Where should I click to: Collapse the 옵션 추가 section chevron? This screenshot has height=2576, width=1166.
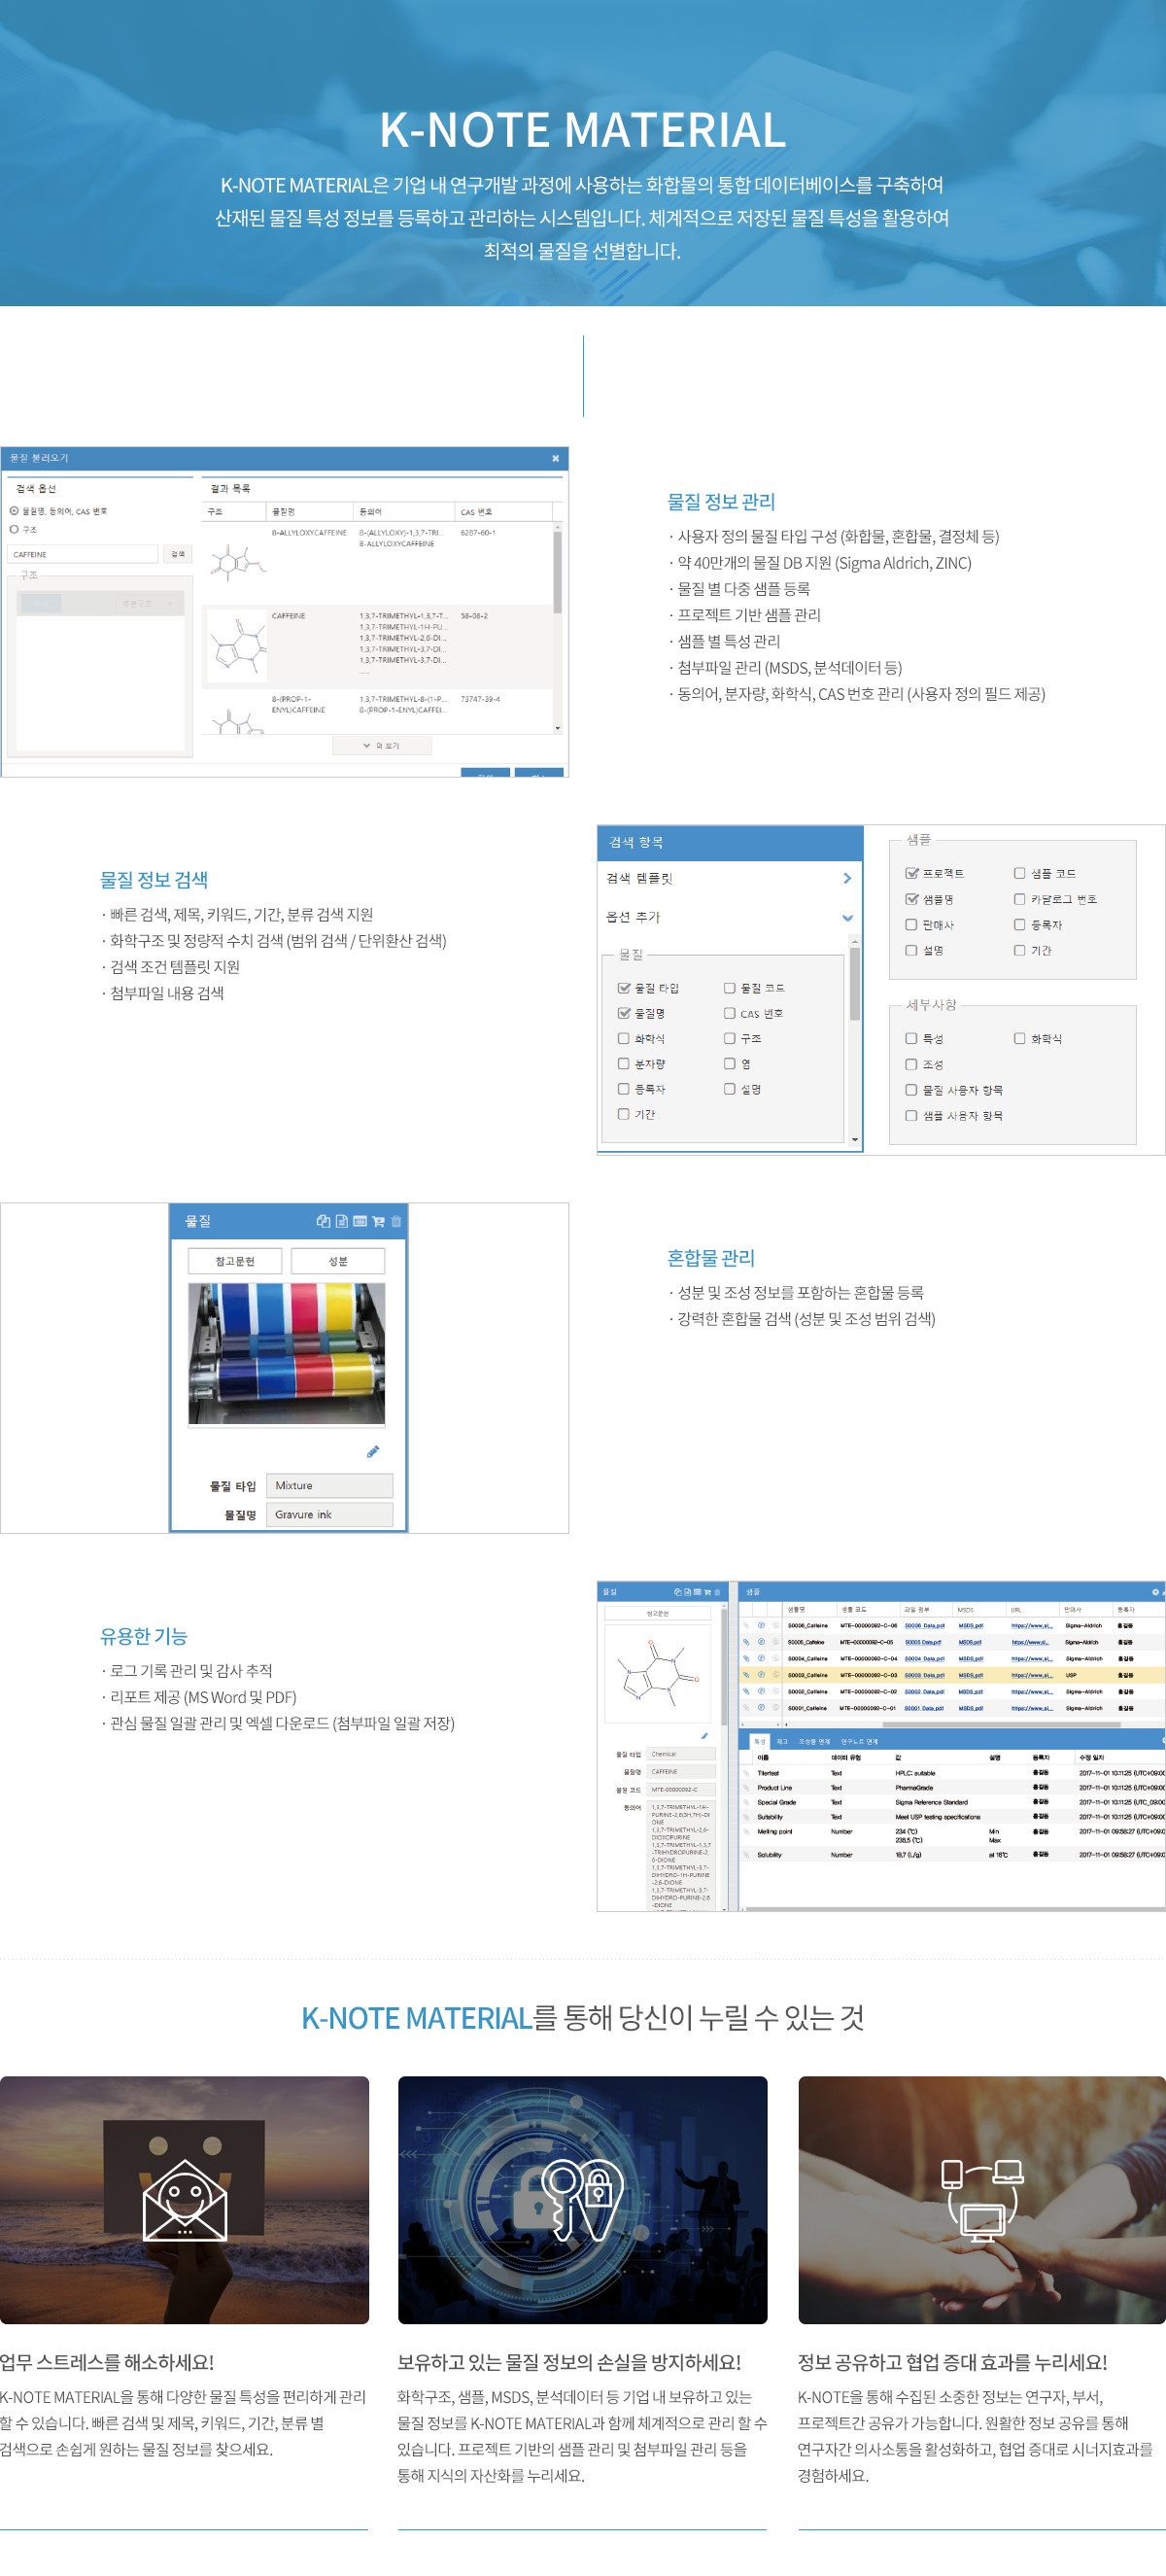click(847, 918)
